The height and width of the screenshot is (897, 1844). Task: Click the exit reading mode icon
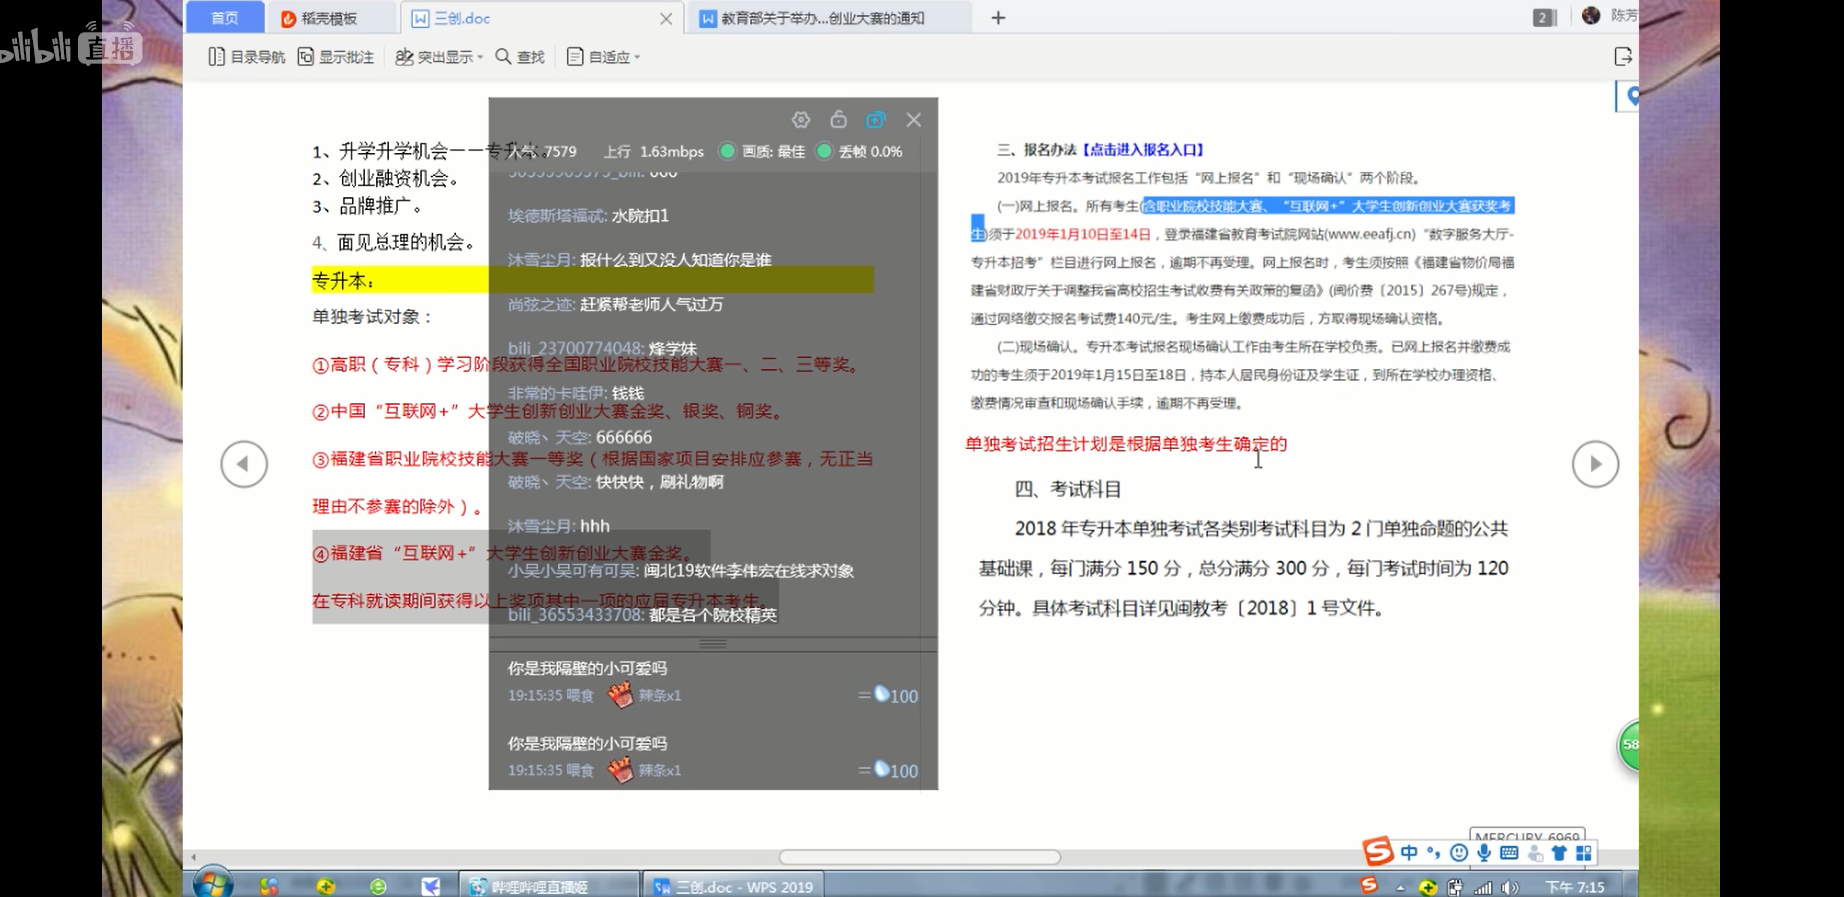point(1623,56)
